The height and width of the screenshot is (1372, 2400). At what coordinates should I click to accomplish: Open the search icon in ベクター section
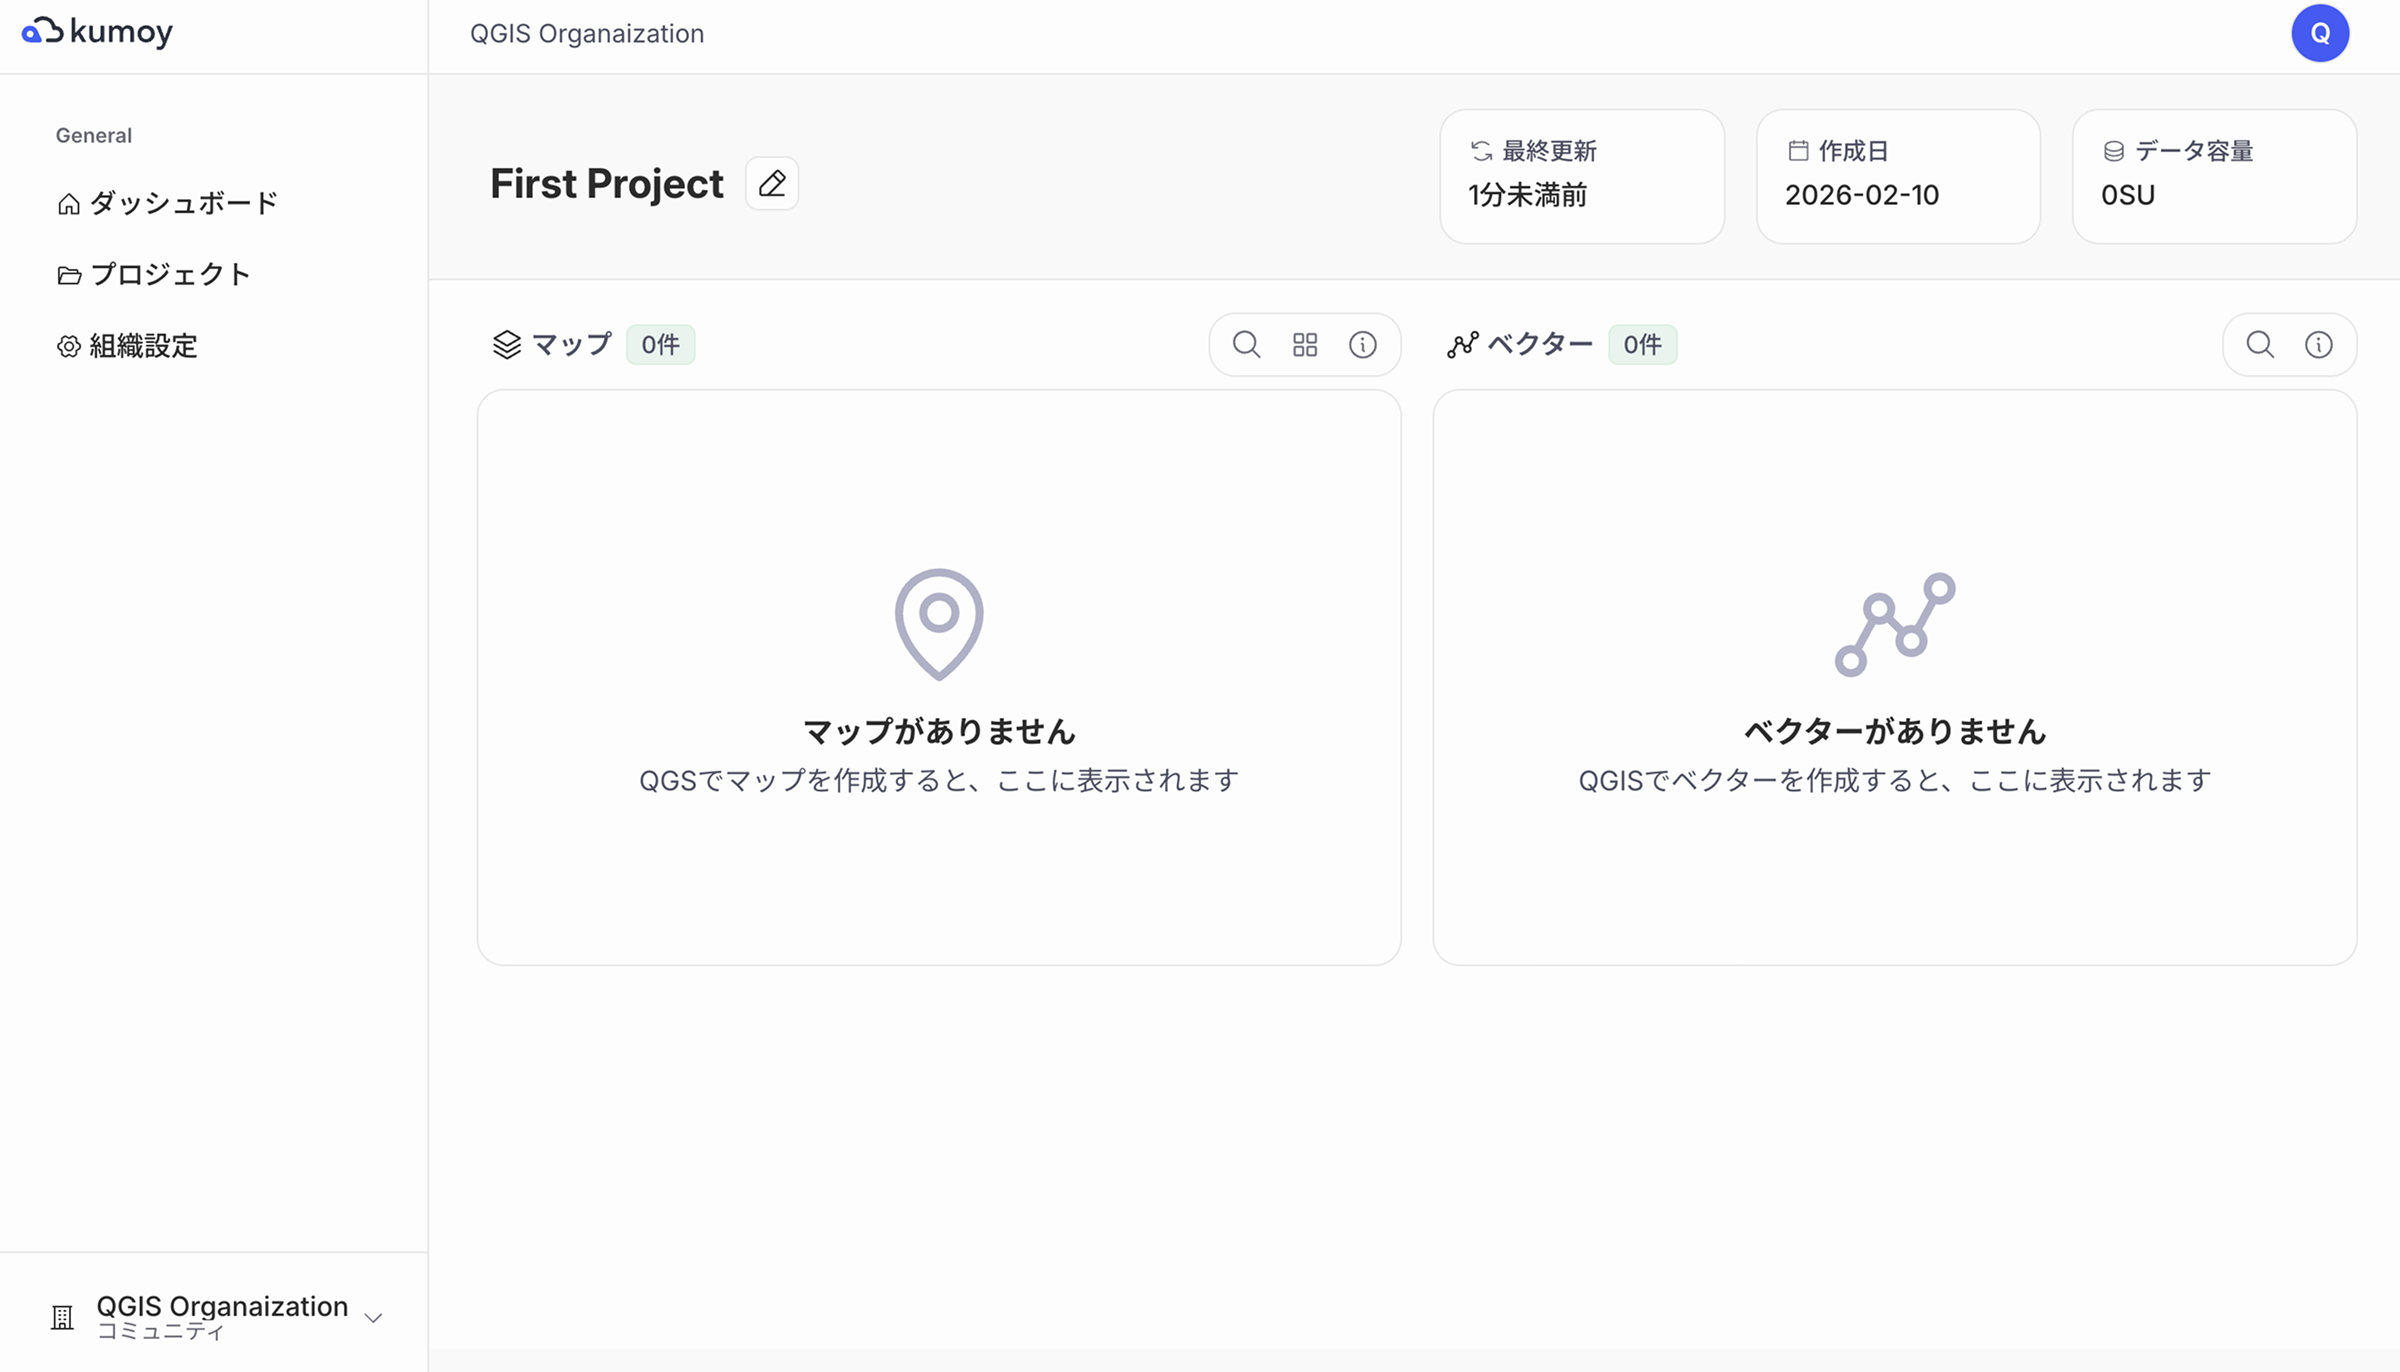pyautogui.click(x=2260, y=344)
